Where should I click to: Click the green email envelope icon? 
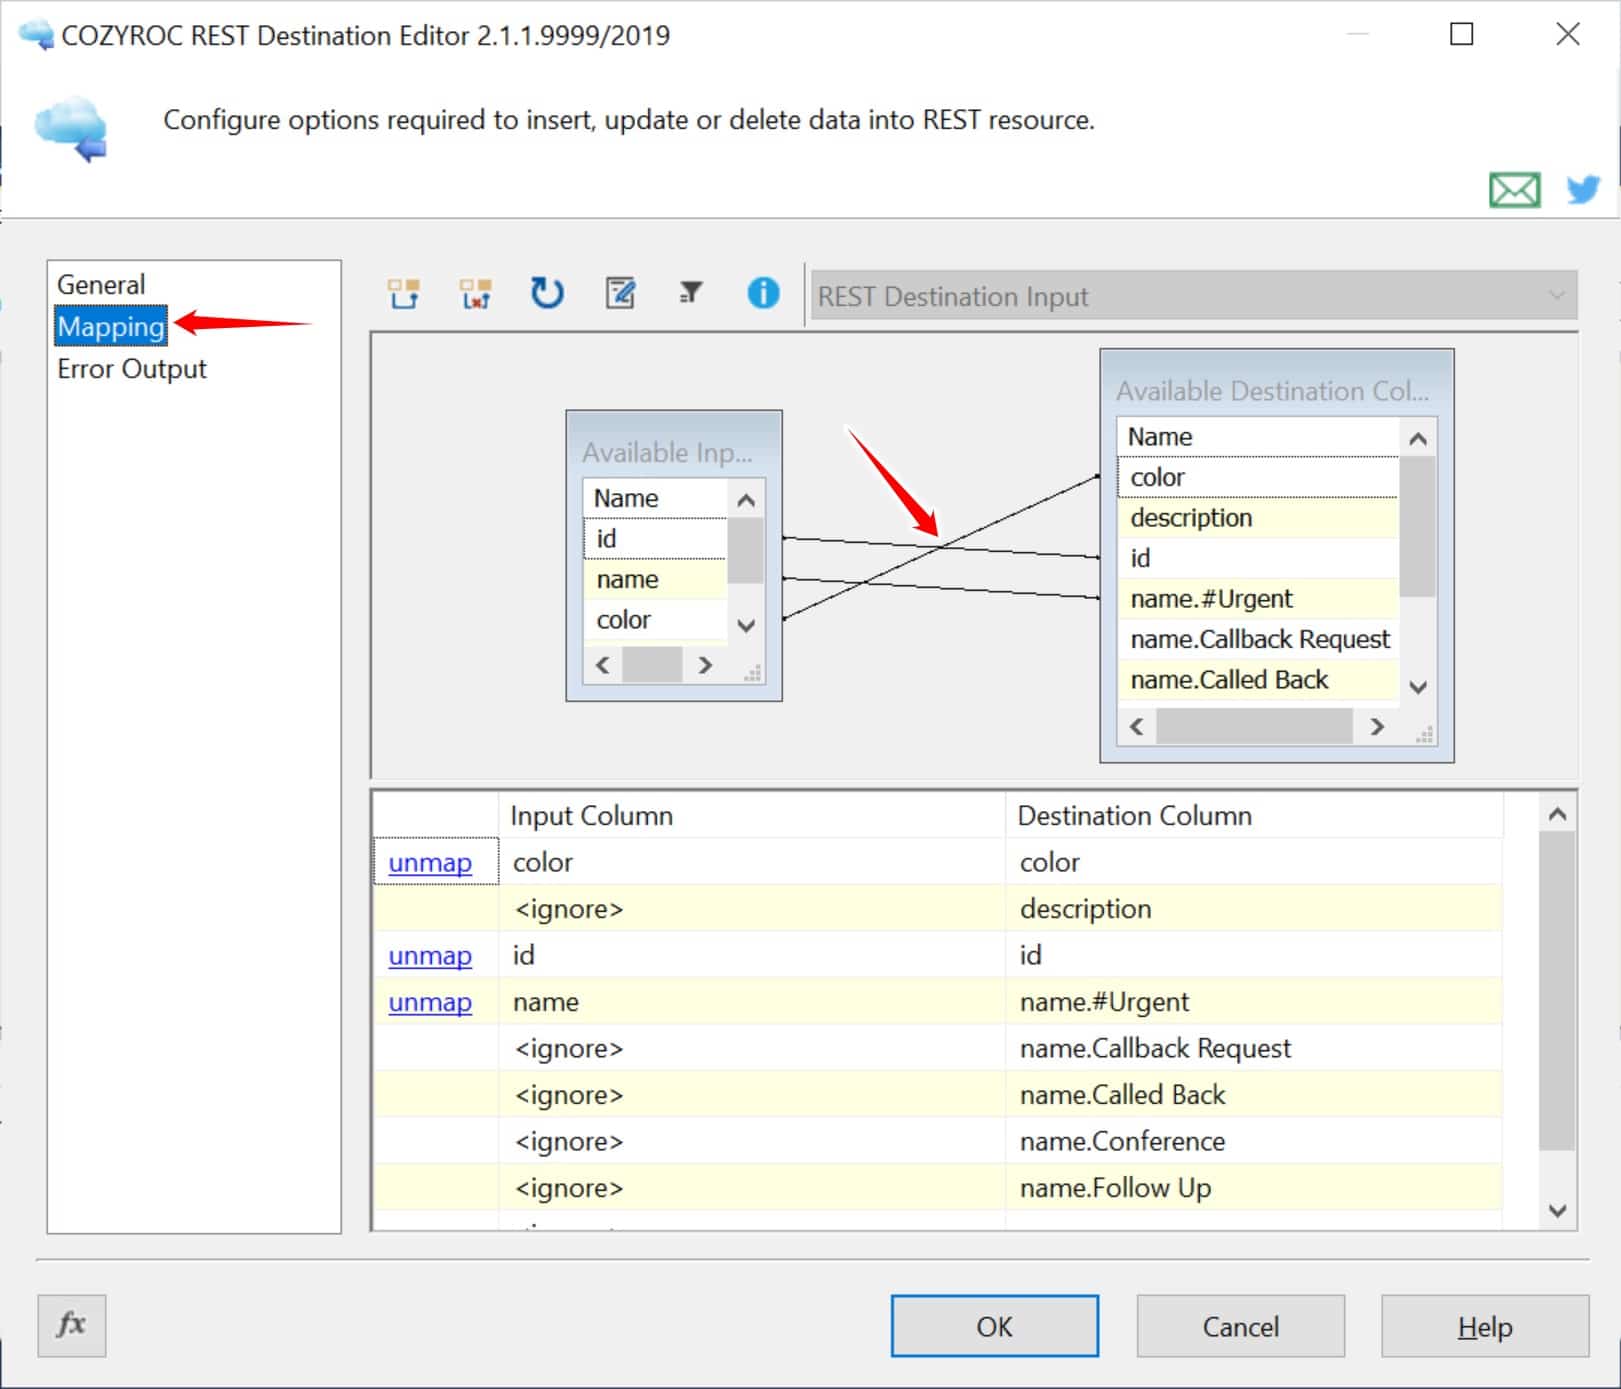click(x=1514, y=189)
